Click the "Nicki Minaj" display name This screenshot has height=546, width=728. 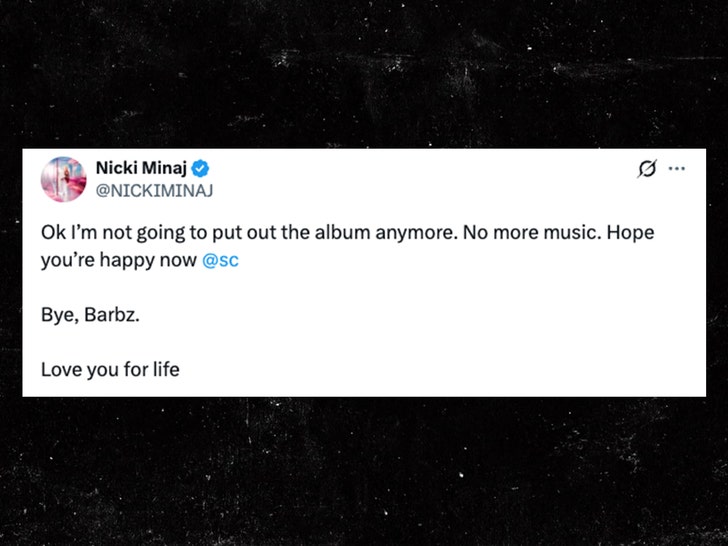point(141,167)
